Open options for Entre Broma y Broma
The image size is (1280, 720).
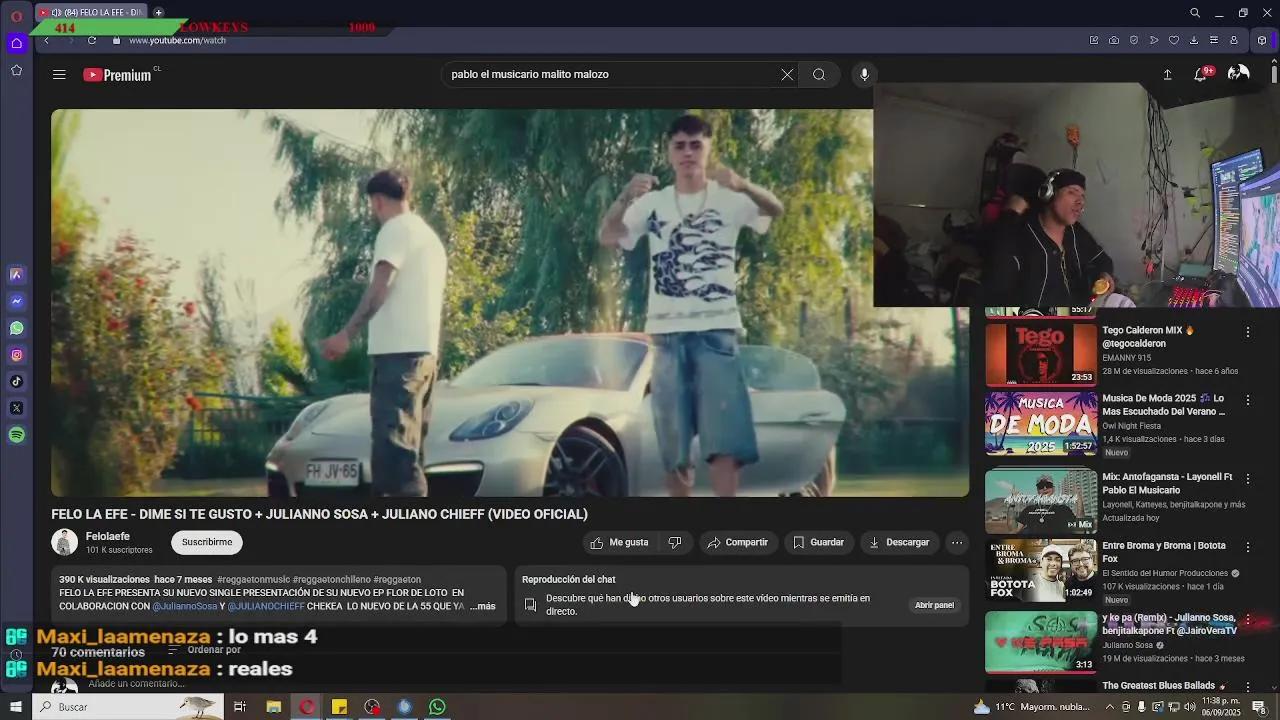click(1247, 547)
